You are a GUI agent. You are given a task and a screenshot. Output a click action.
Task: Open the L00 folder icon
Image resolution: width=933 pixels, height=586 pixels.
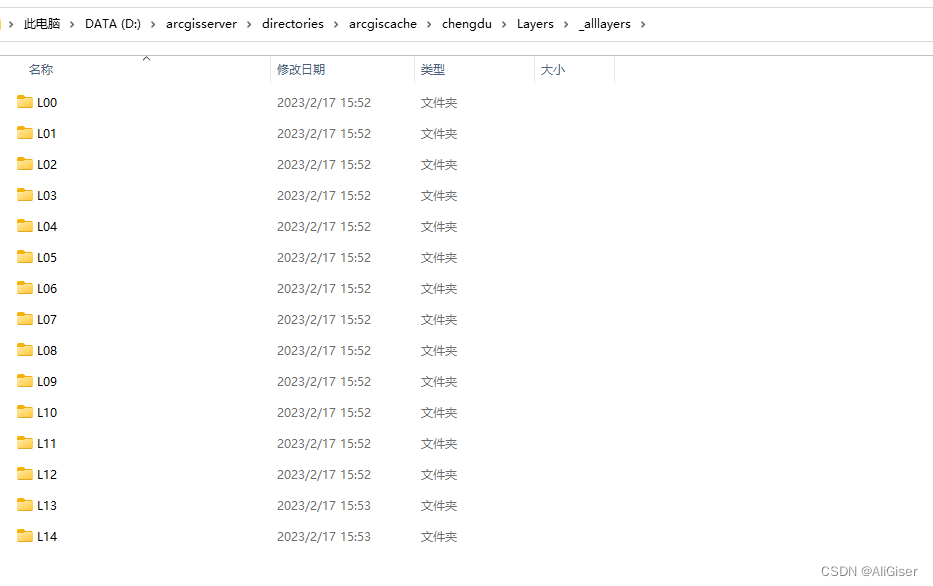pos(25,101)
